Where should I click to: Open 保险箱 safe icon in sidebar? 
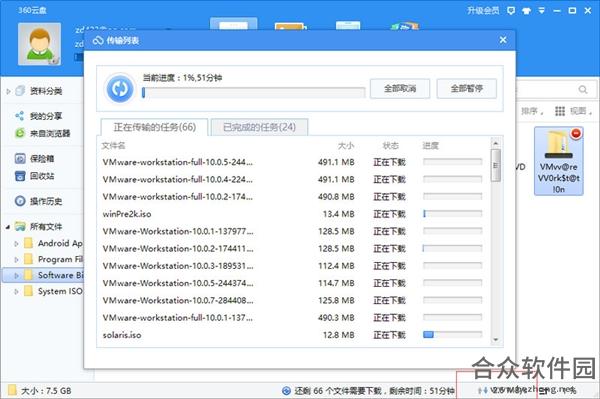(x=20, y=158)
